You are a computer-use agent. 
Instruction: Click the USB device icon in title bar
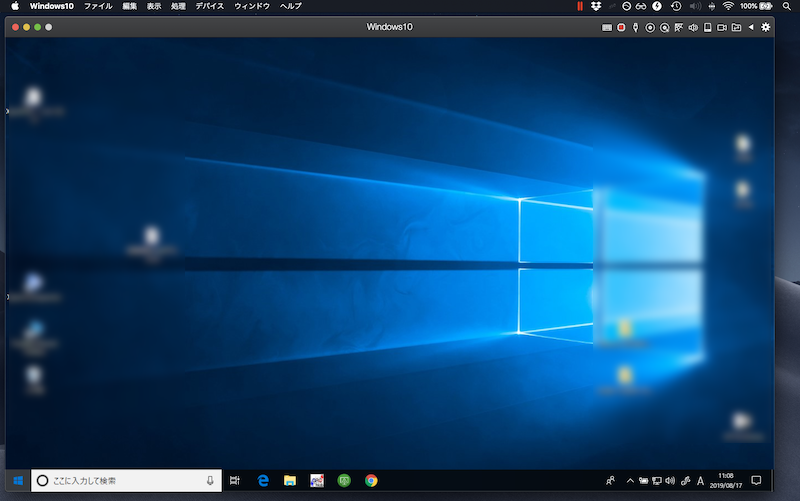pos(635,27)
